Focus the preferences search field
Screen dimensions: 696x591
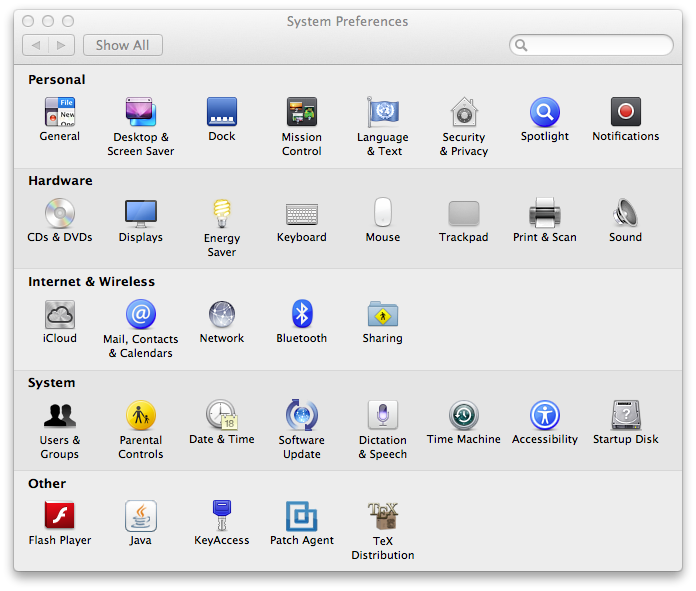(x=591, y=45)
